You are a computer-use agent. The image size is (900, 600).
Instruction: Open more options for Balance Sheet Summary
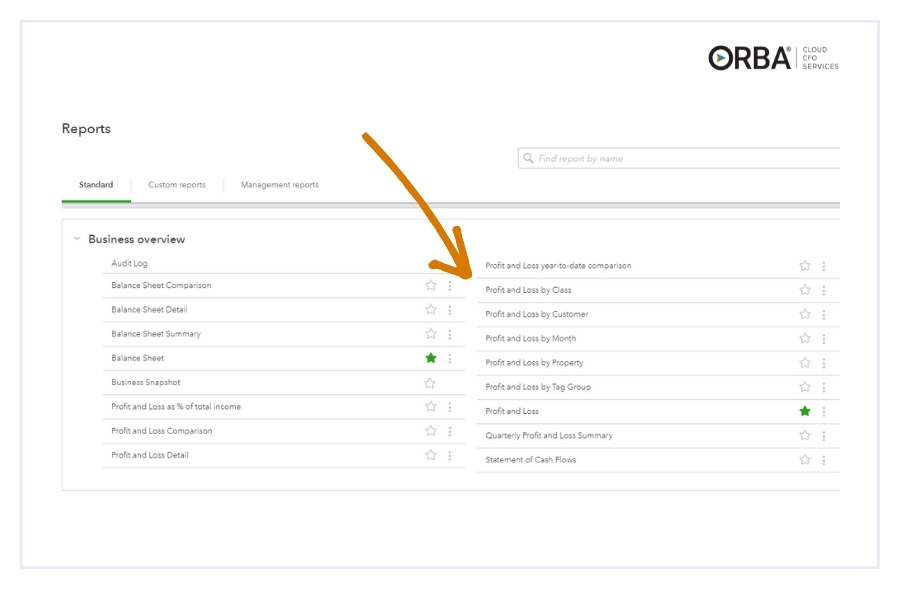point(449,334)
